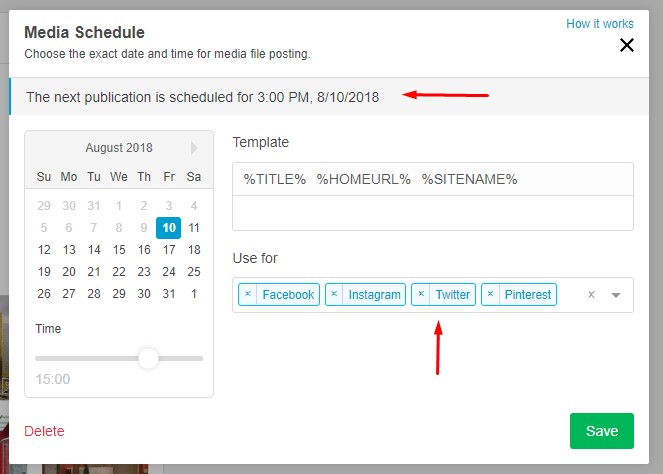The height and width of the screenshot is (474, 663).
Task: Click the time slider handle
Action: tap(148, 359)
